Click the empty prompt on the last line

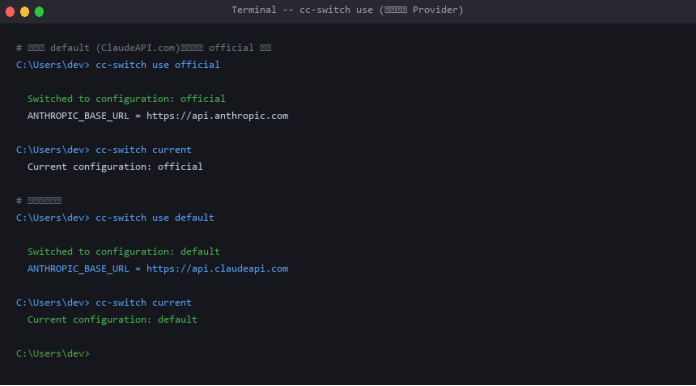click(x=53, y=354)
